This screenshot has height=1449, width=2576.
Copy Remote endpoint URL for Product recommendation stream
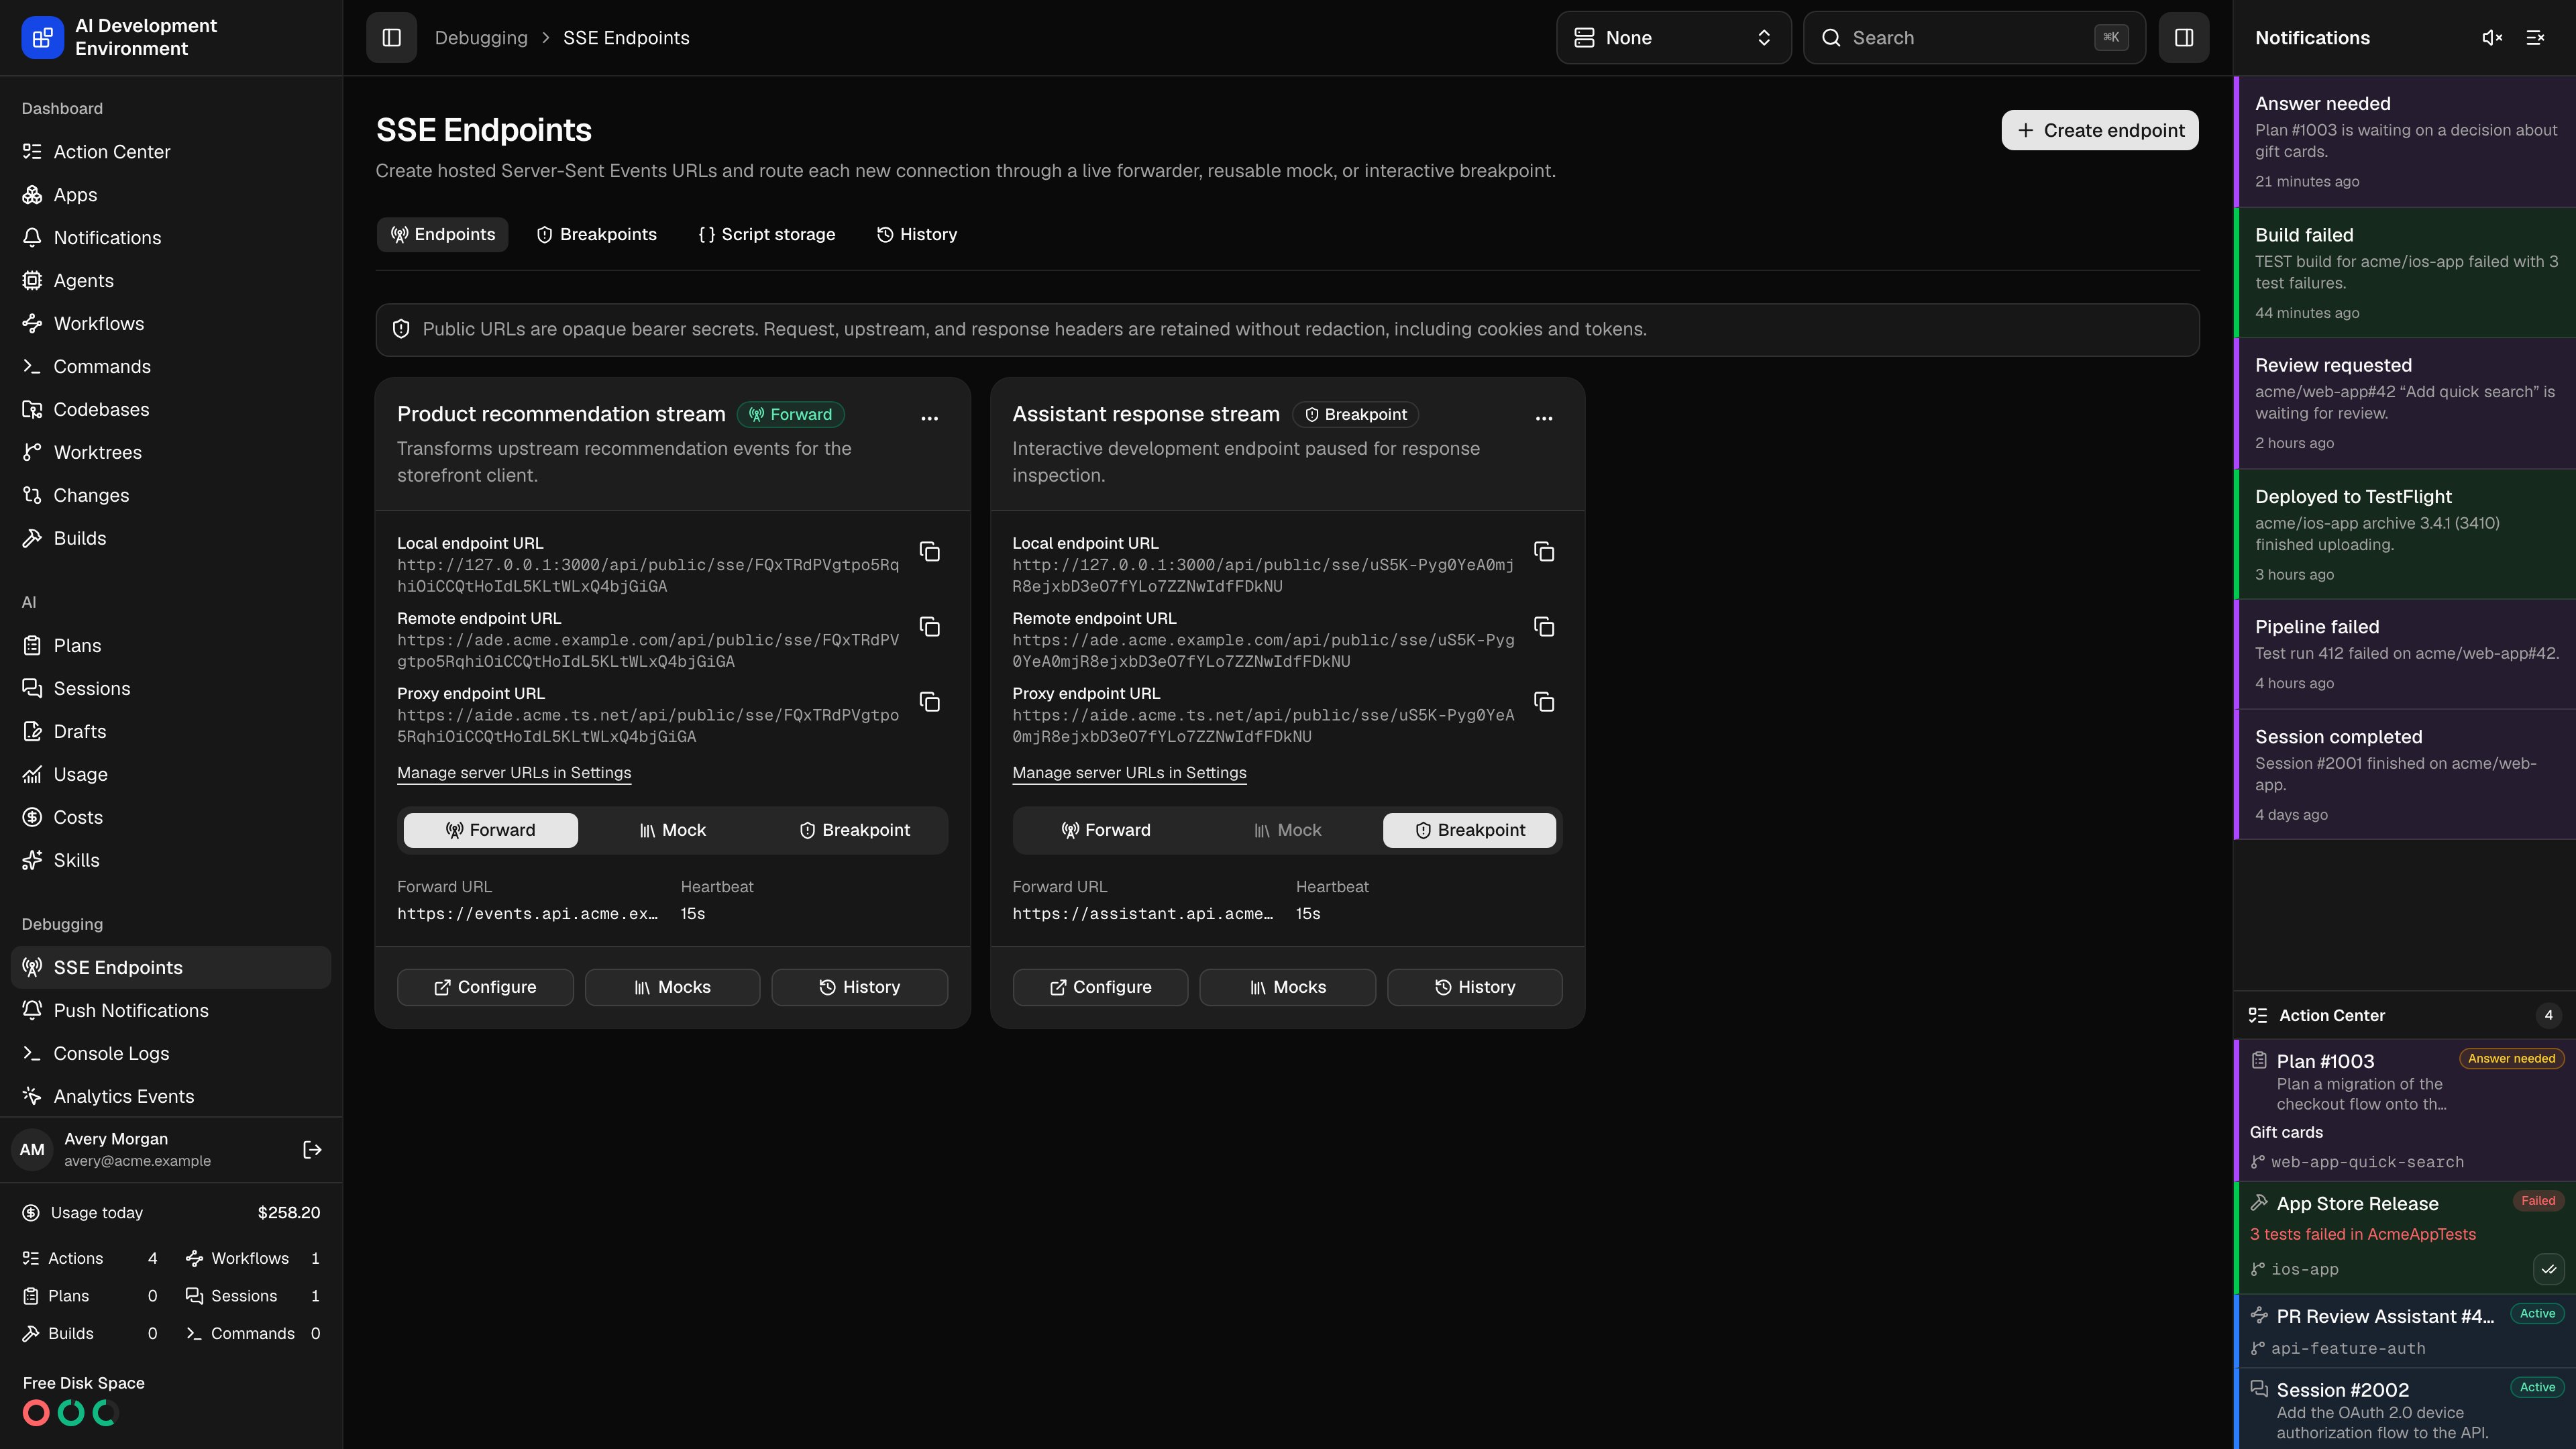click(929, 627)
